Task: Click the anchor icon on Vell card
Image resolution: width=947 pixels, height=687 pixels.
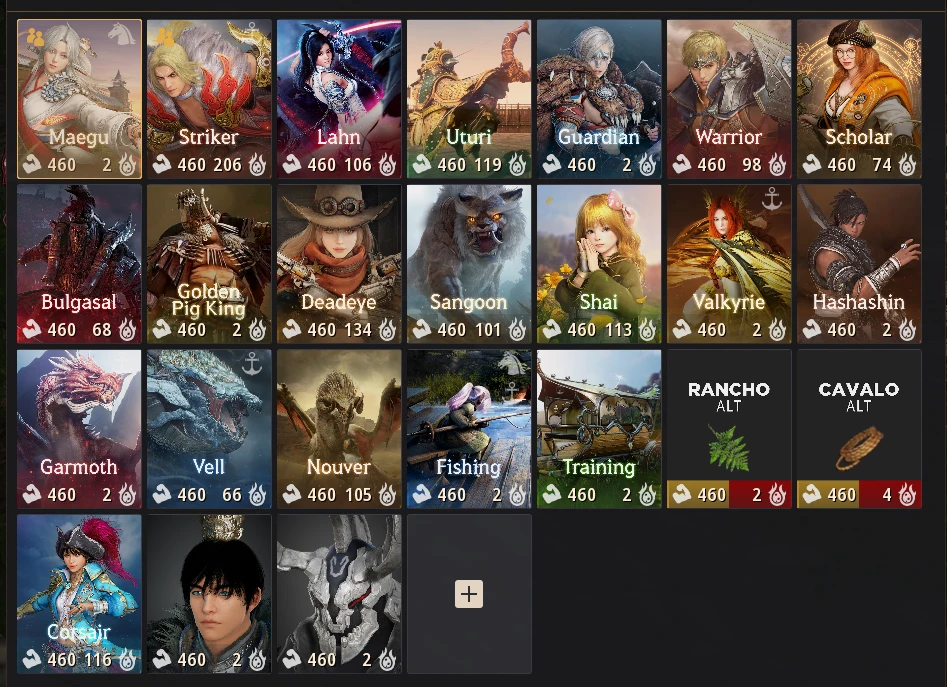Action: pyautogui.click(x=251, y=364)
